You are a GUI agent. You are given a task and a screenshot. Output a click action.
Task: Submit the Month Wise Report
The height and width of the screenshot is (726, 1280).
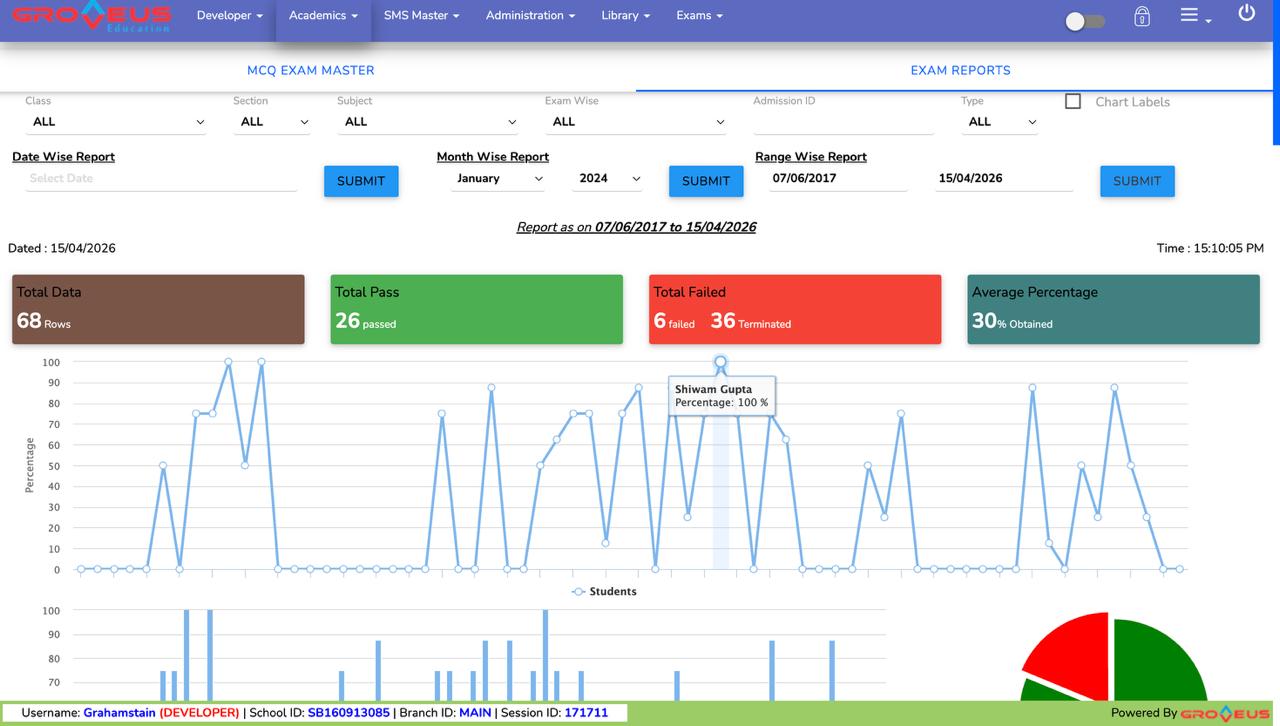click(x=705, y=181)
